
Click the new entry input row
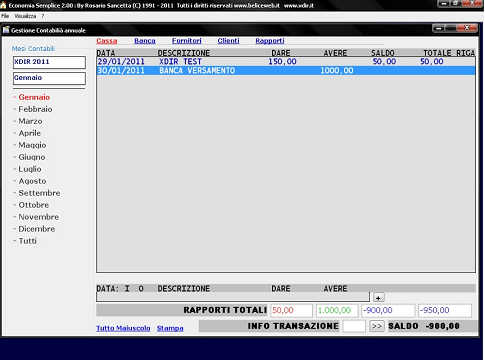click(233, 297)
